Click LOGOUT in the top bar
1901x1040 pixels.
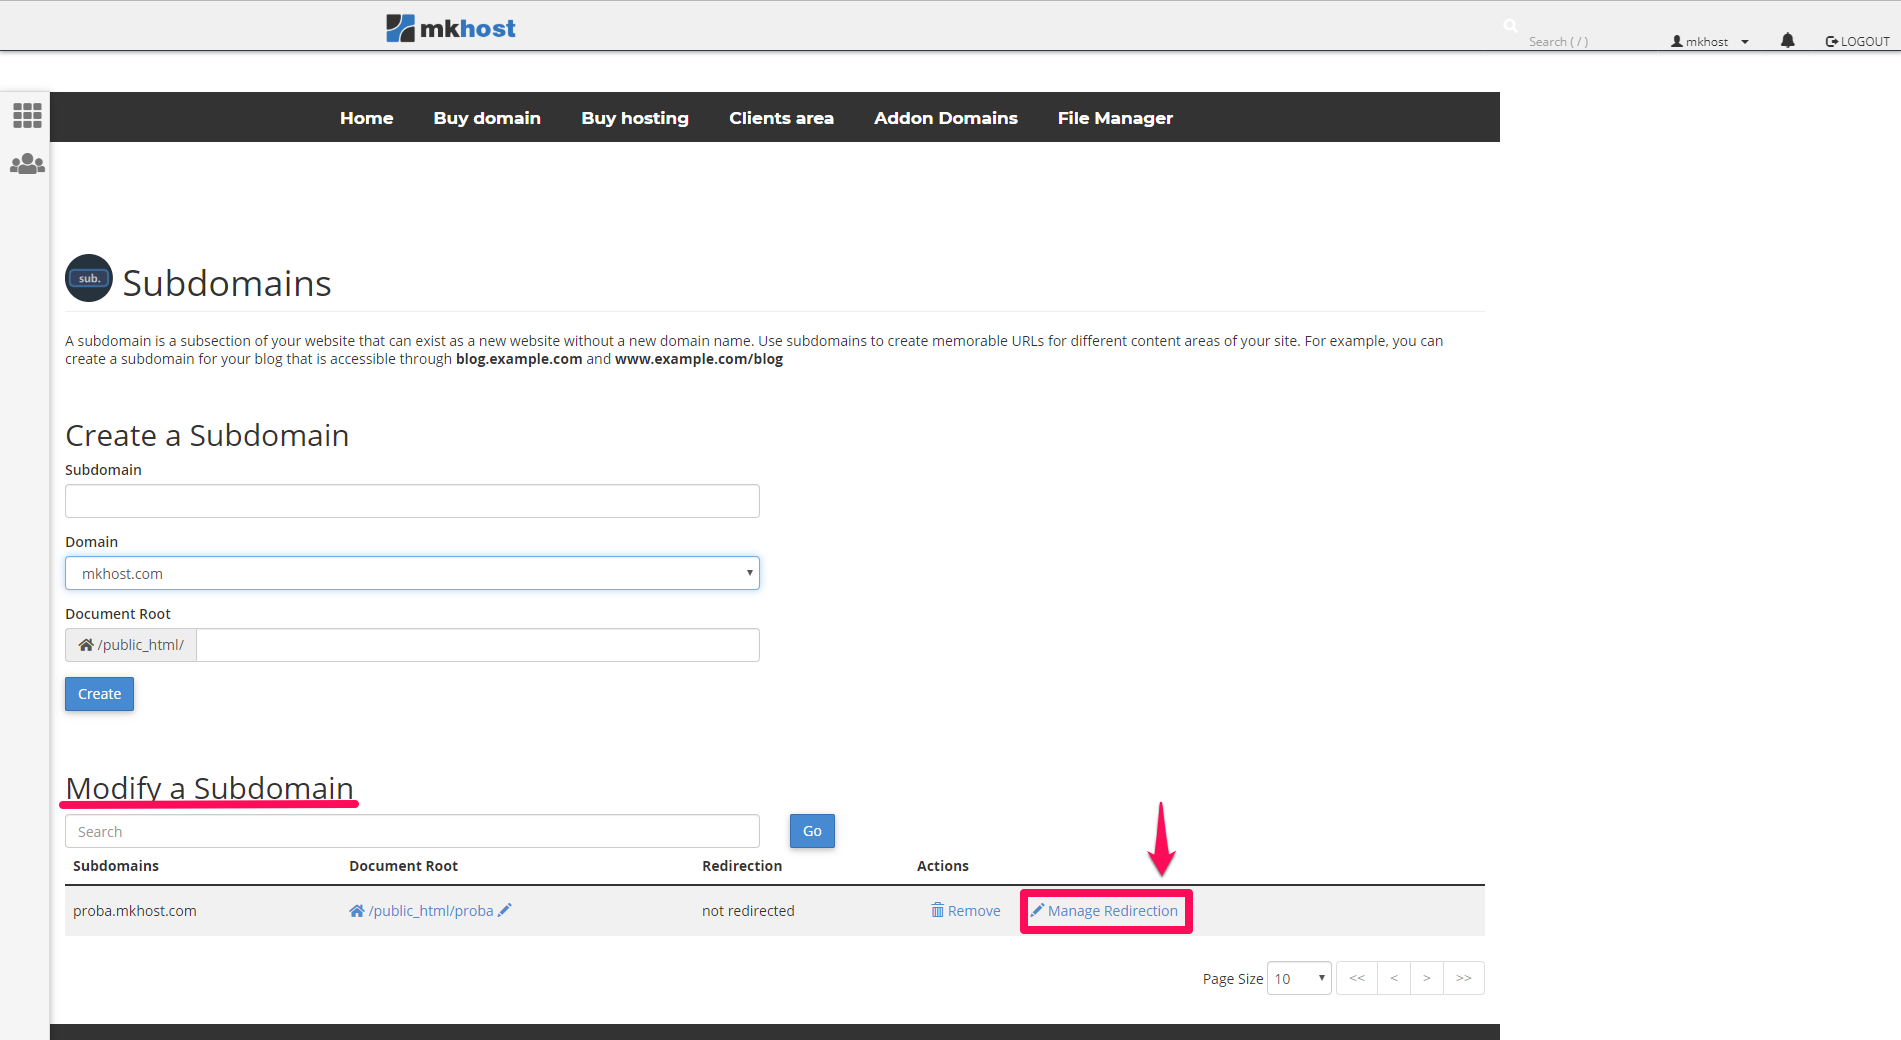click(x=1857, y=42)
